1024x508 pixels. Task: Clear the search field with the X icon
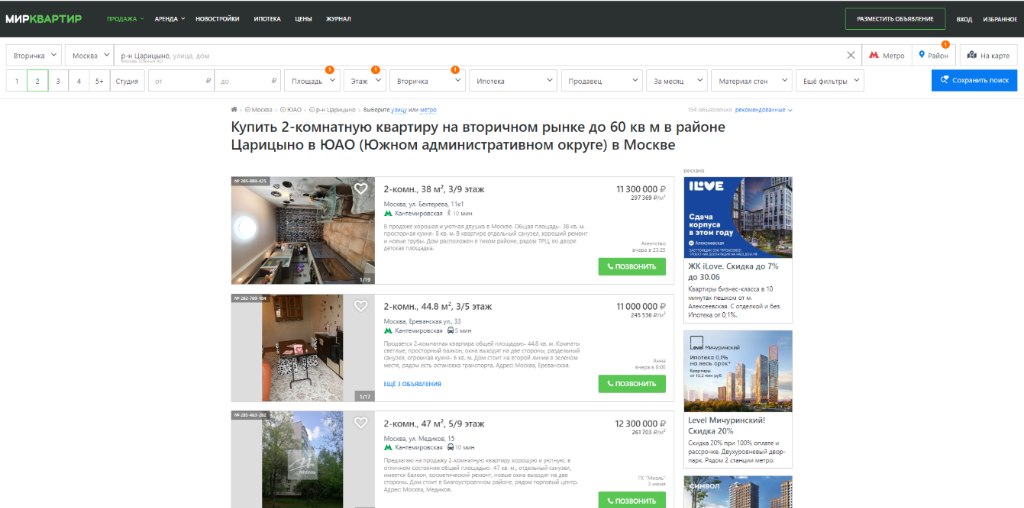[x=850, y=56]
